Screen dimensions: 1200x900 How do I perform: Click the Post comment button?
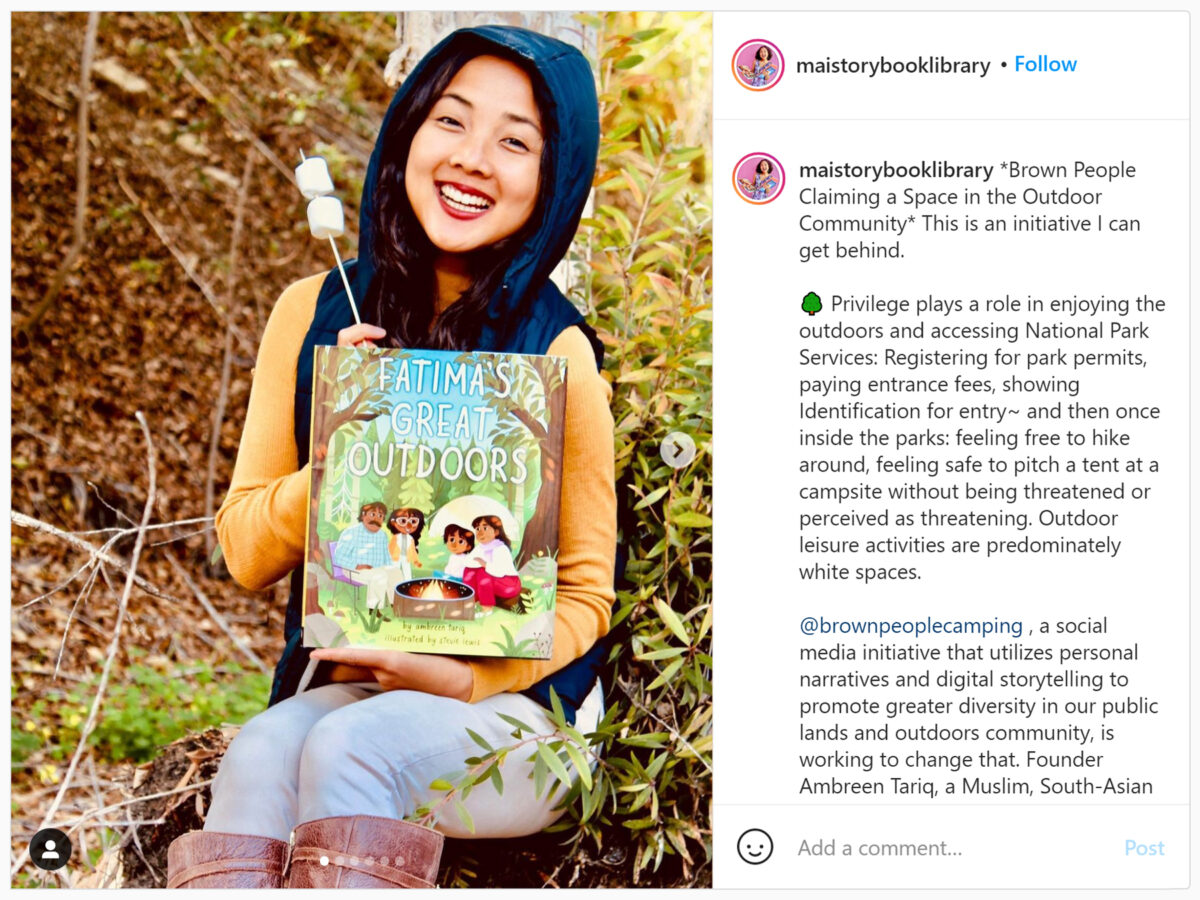point(1144,848)
